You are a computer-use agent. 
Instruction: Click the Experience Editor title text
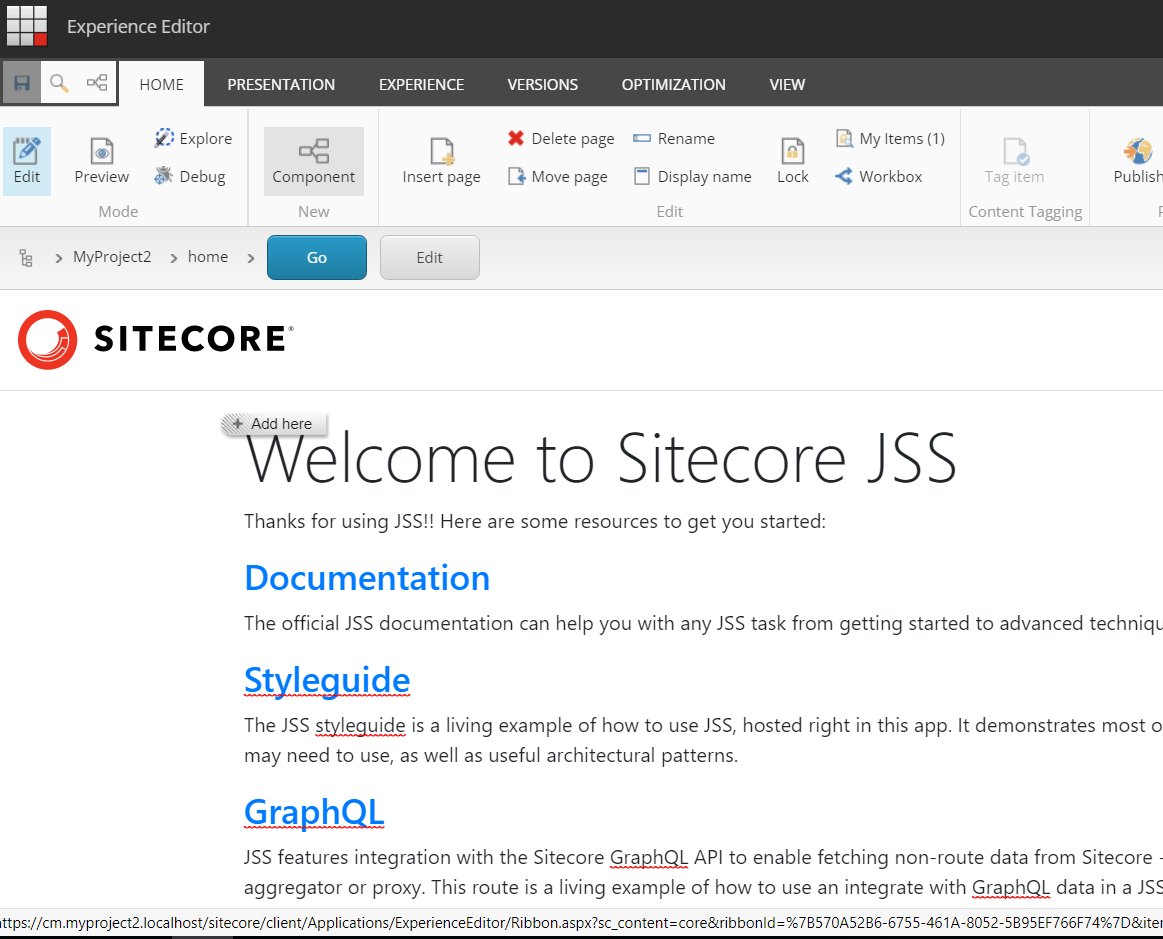(x=138, y=26)
